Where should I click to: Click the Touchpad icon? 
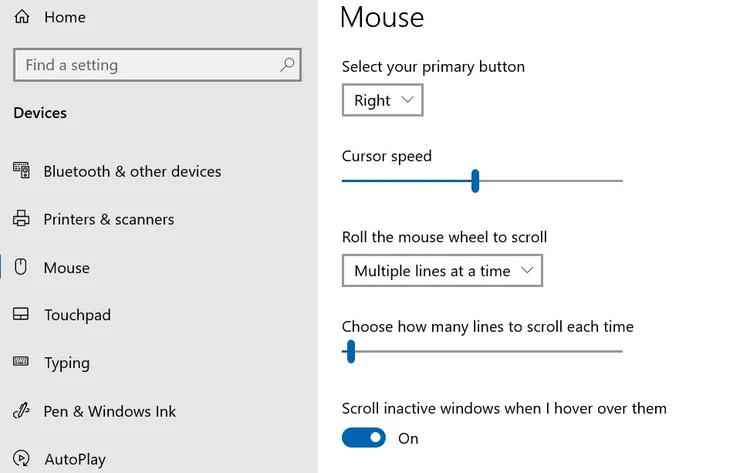[x=22, y=315]
